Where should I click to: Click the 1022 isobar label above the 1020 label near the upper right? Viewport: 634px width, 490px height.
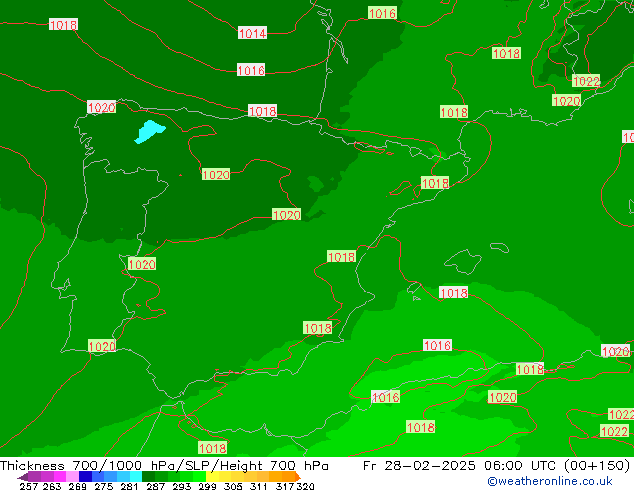pos(586,81)
